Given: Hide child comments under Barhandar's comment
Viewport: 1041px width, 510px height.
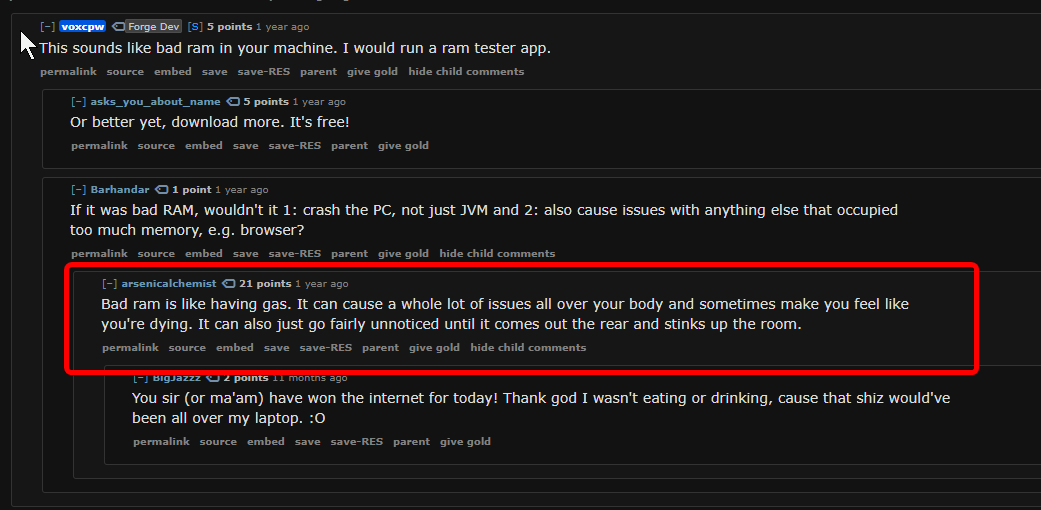Looking at the screenshot, I should click(x=497, y=254).
